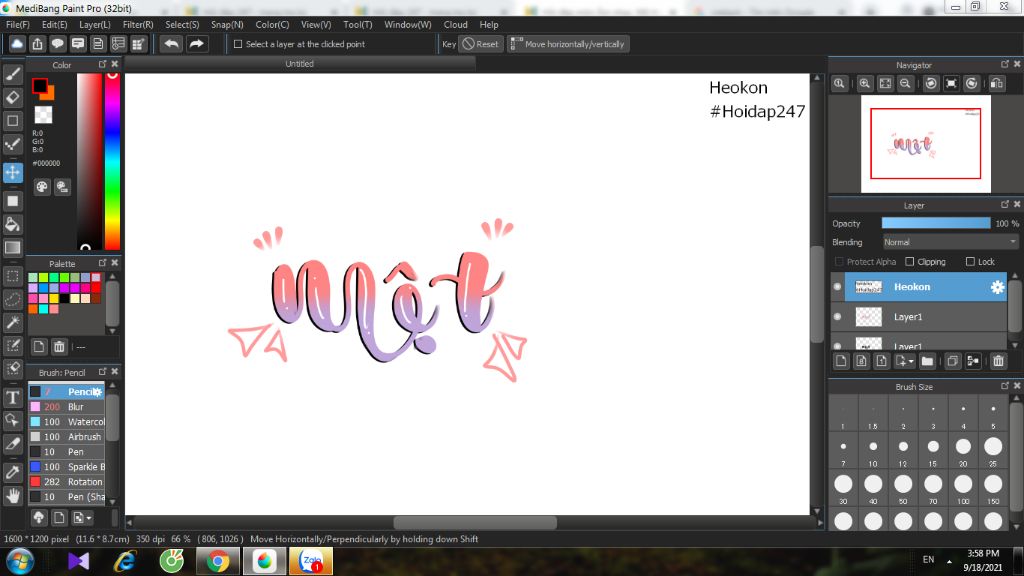Open Heokon layer settings gear

click(997, 287)
